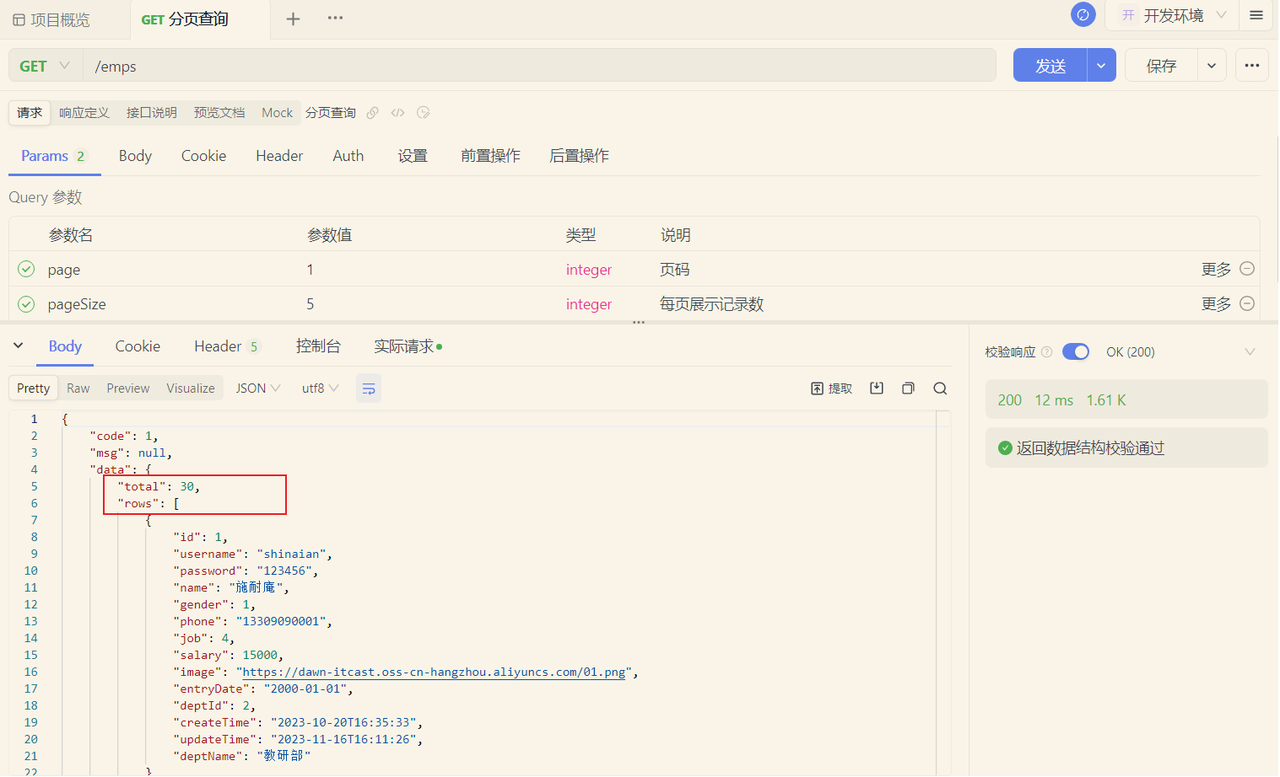Click the code icon beside 分页查询
The height and width of the screenshot is (777, 1280).
[x=398, y=113]
